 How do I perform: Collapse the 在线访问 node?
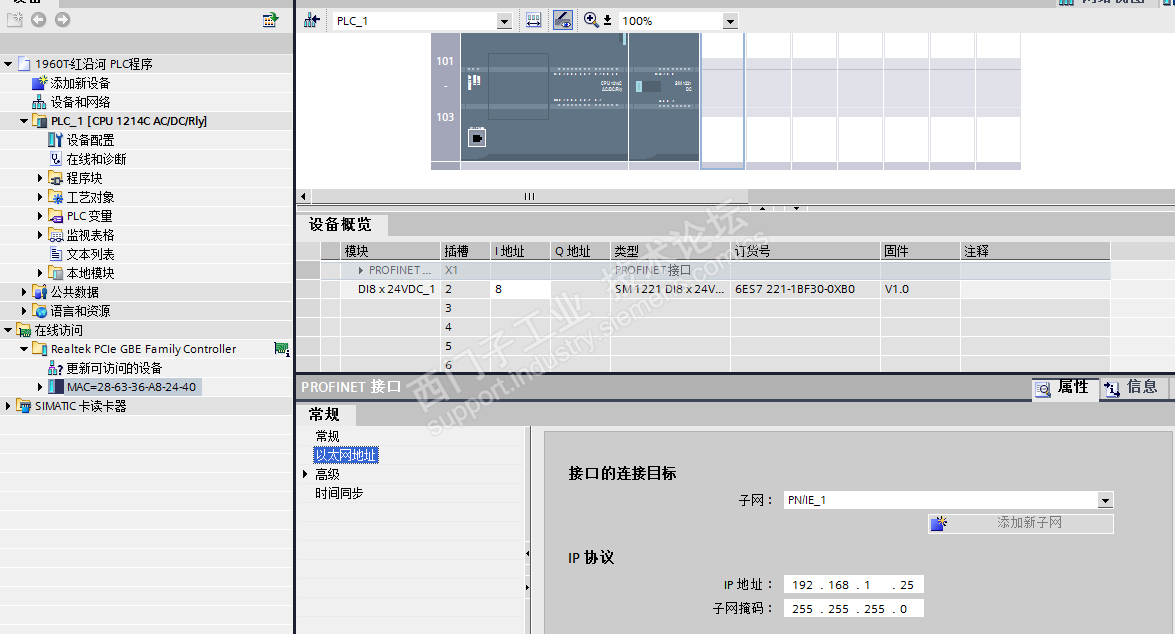pyautogui.click(x=8, y=330)
